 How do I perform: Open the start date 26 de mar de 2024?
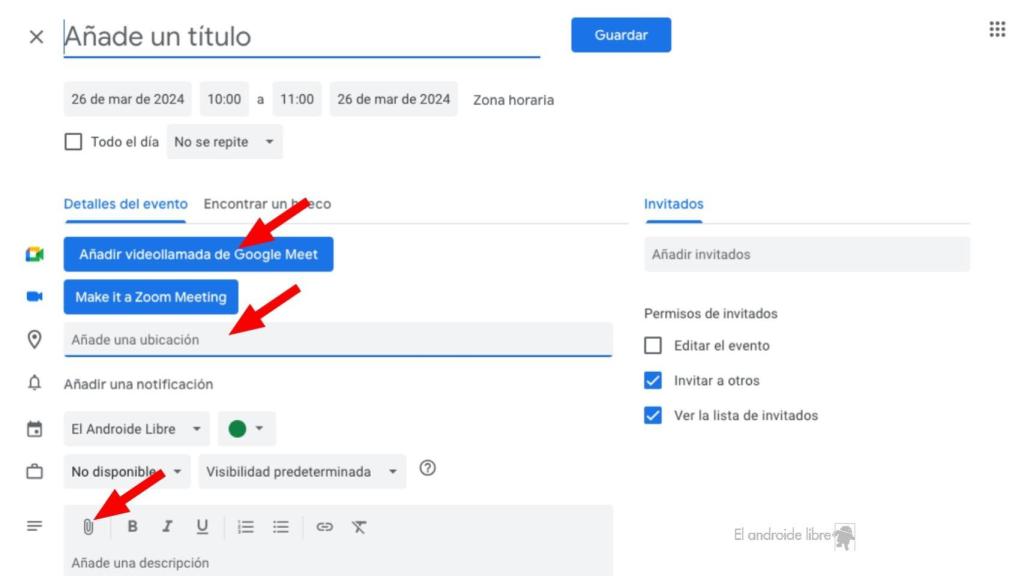point(127,99)
